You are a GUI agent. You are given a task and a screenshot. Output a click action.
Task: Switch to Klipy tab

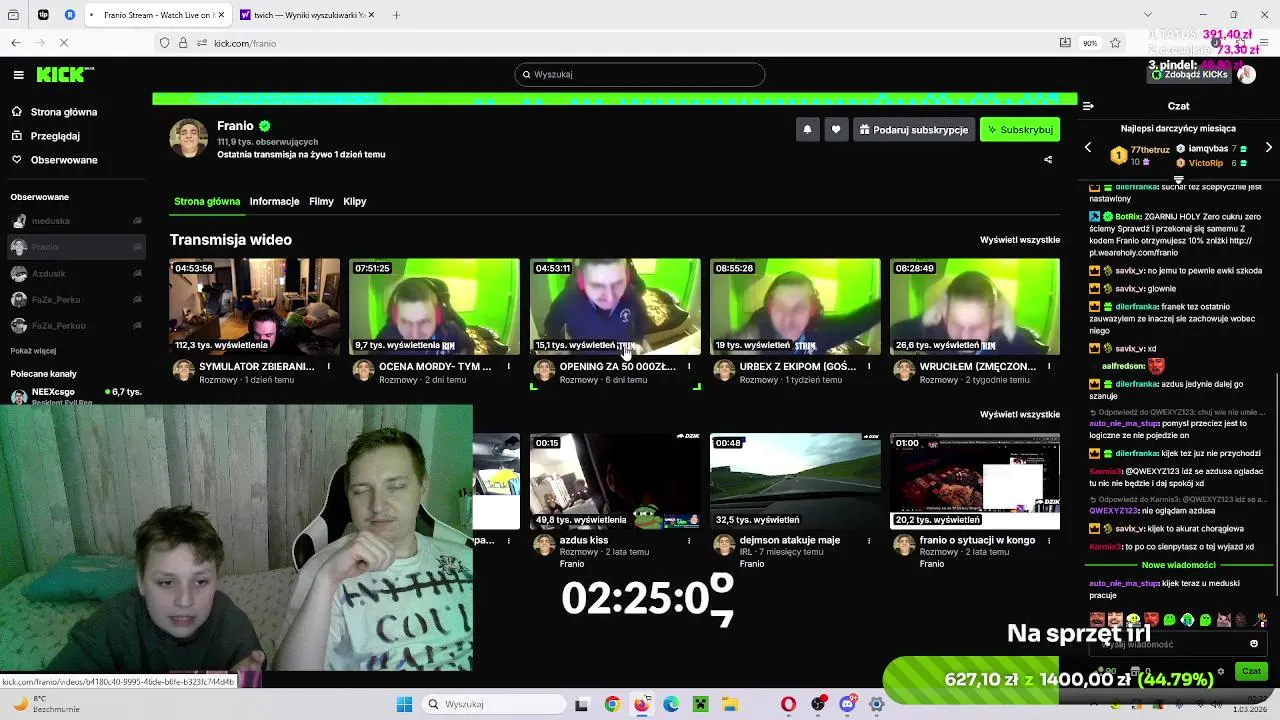point(355,201)
